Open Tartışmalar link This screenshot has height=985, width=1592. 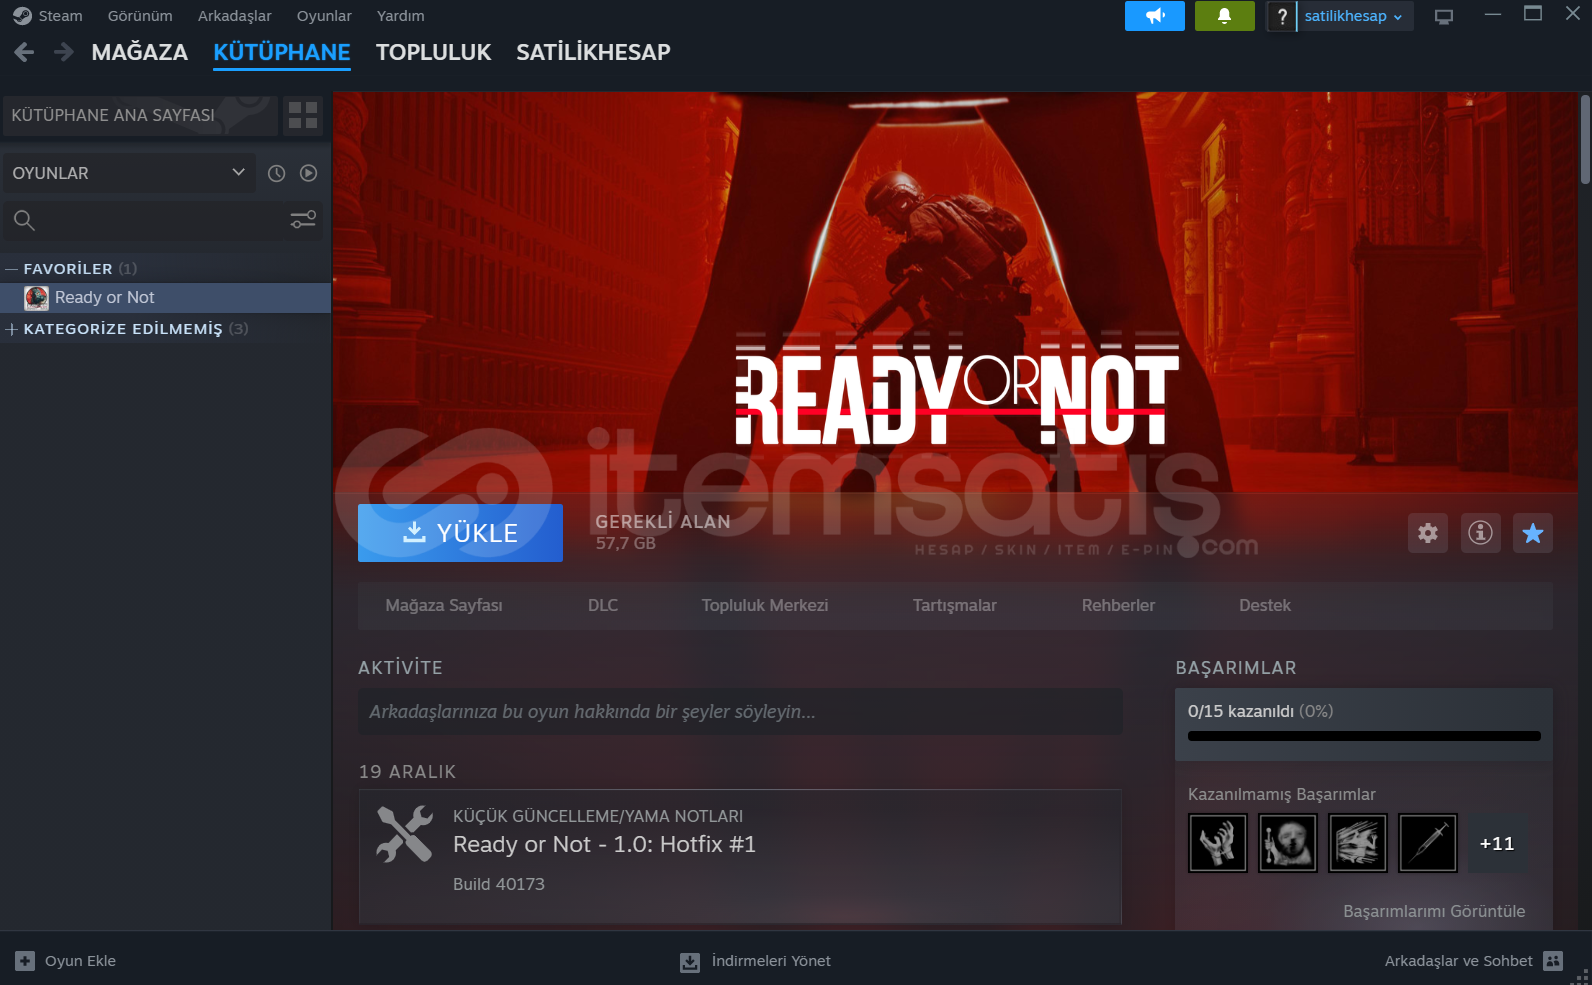(x=955, y=605)
